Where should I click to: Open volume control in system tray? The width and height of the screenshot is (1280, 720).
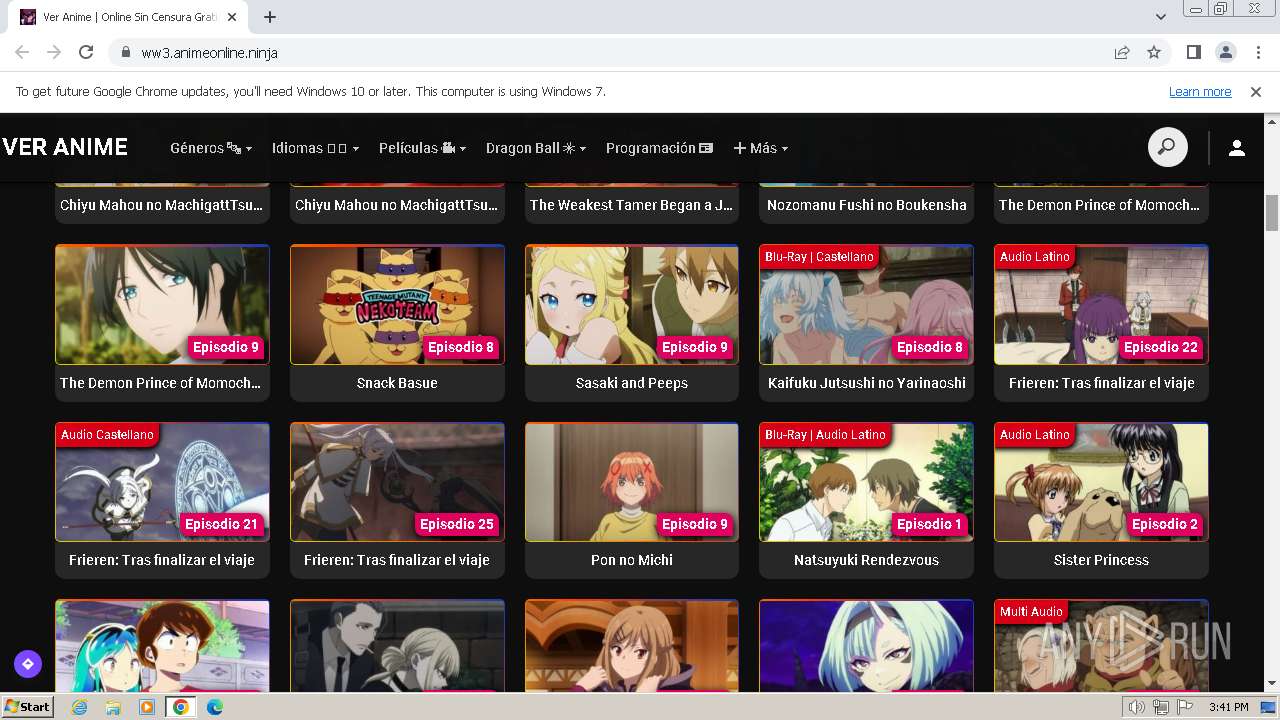pos(1136,707)
